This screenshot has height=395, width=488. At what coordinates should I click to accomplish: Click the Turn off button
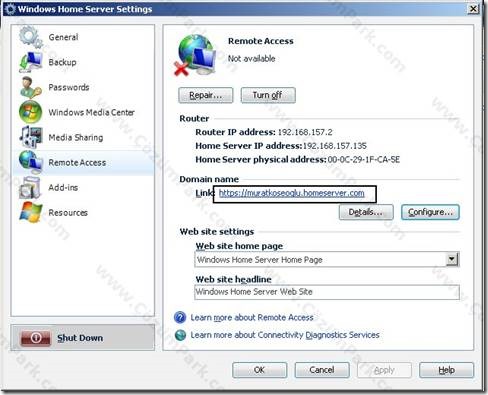268,95
